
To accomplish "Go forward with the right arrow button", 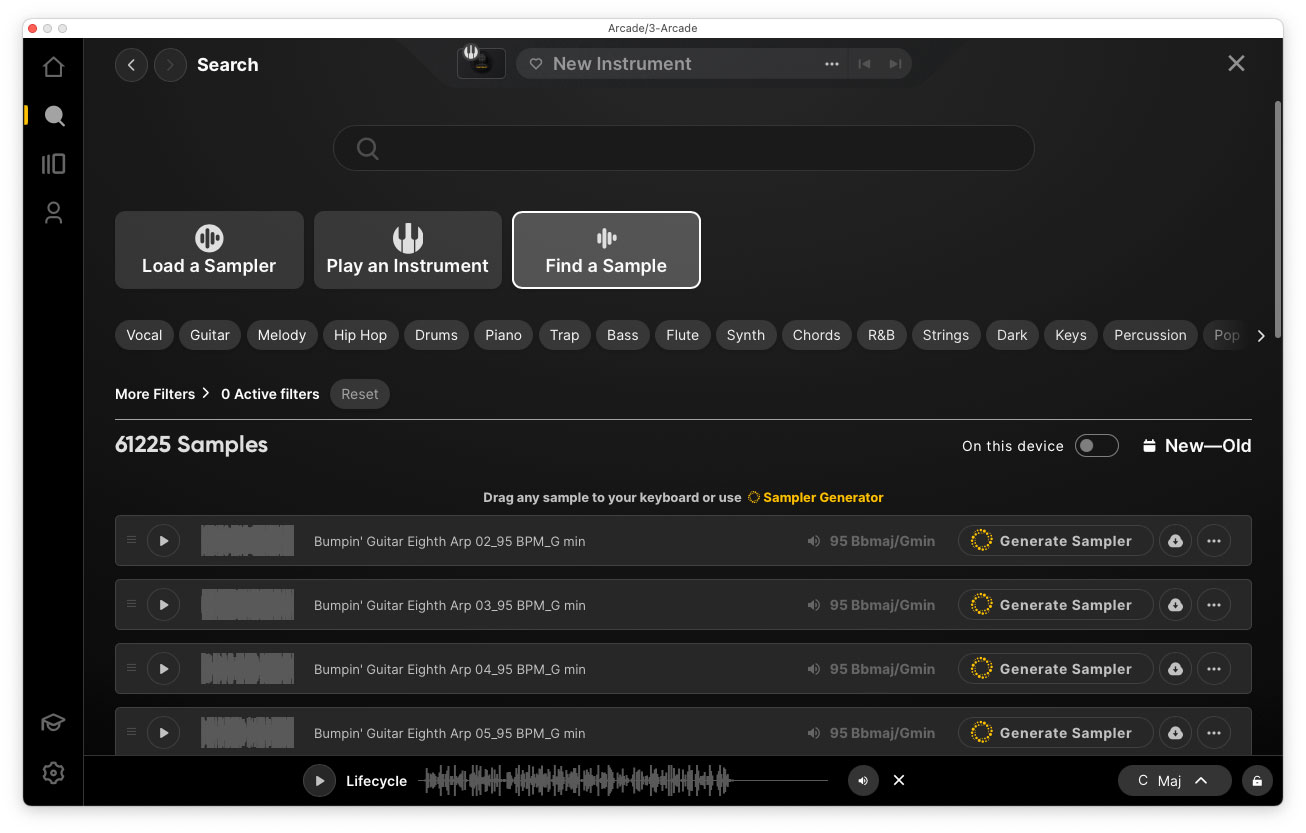I will point(170,65).
